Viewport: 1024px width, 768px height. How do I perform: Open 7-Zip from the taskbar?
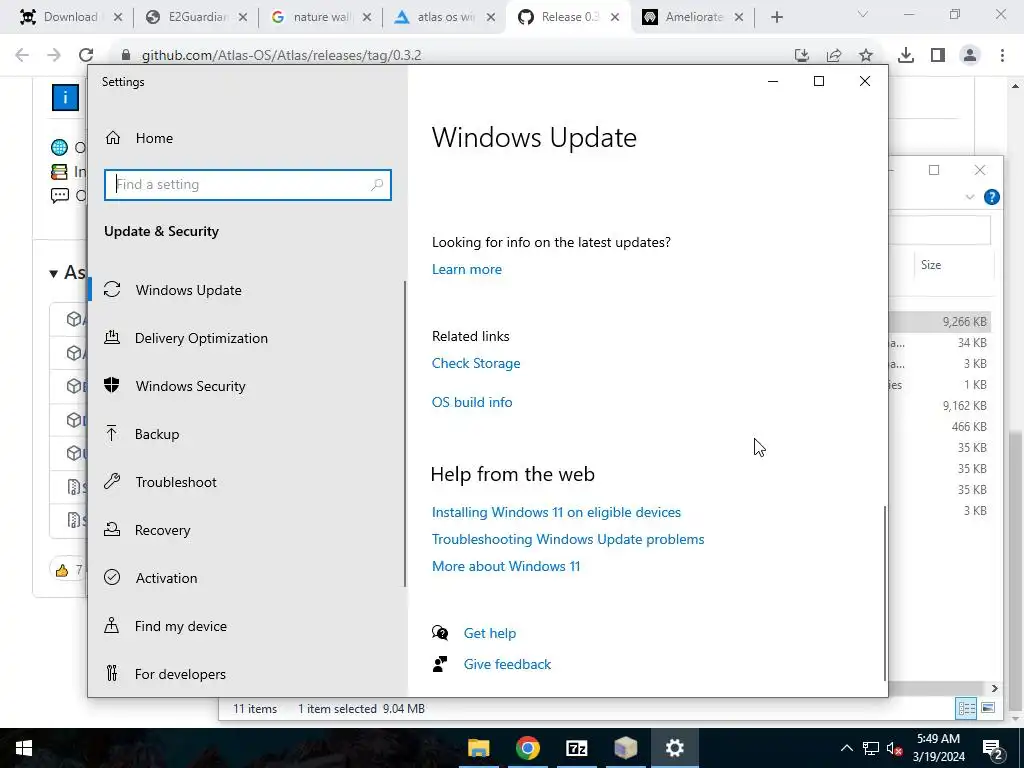(576, 748)
